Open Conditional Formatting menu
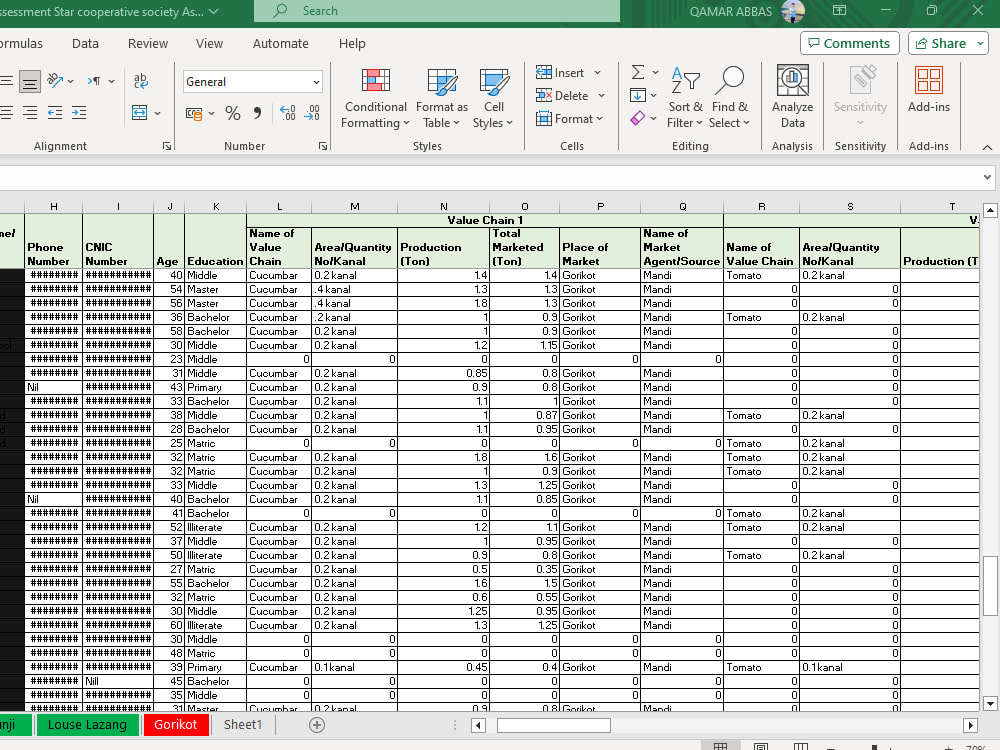The width and height of the screenshot is (1000, 750). 375,98
